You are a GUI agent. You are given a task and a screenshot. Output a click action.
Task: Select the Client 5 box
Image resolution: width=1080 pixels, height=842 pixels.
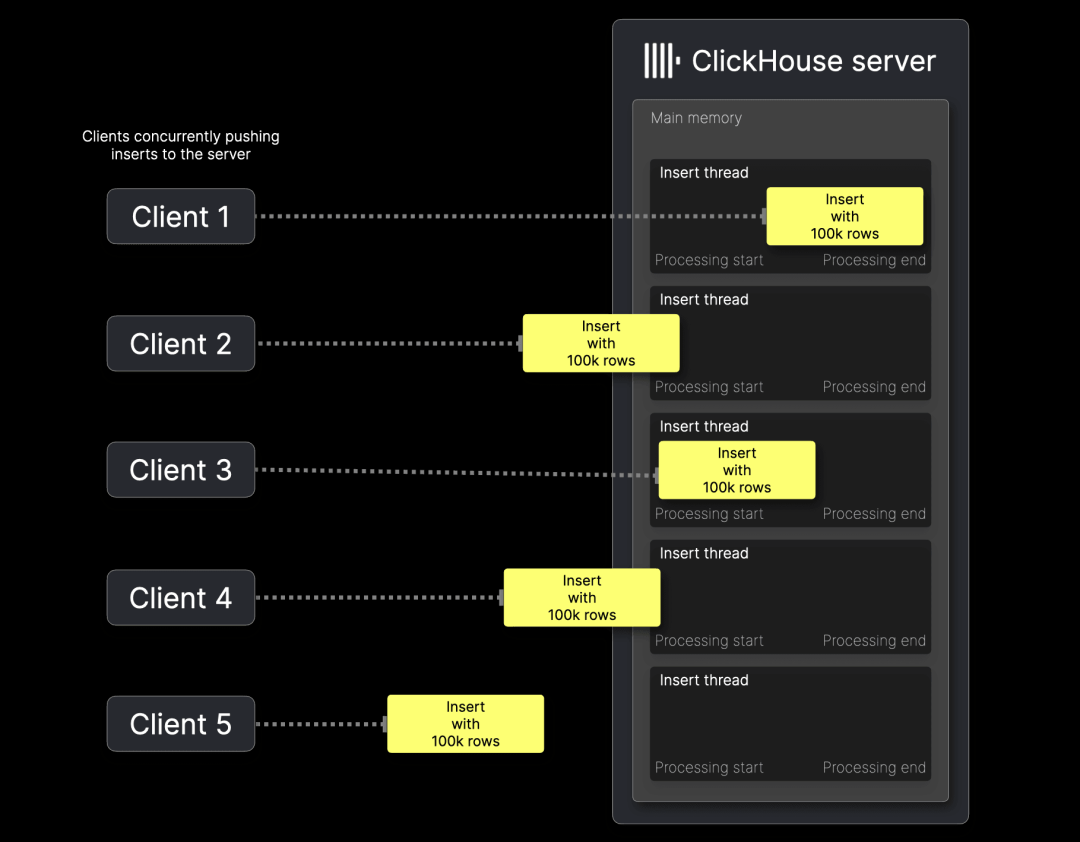tap(180, 724)
